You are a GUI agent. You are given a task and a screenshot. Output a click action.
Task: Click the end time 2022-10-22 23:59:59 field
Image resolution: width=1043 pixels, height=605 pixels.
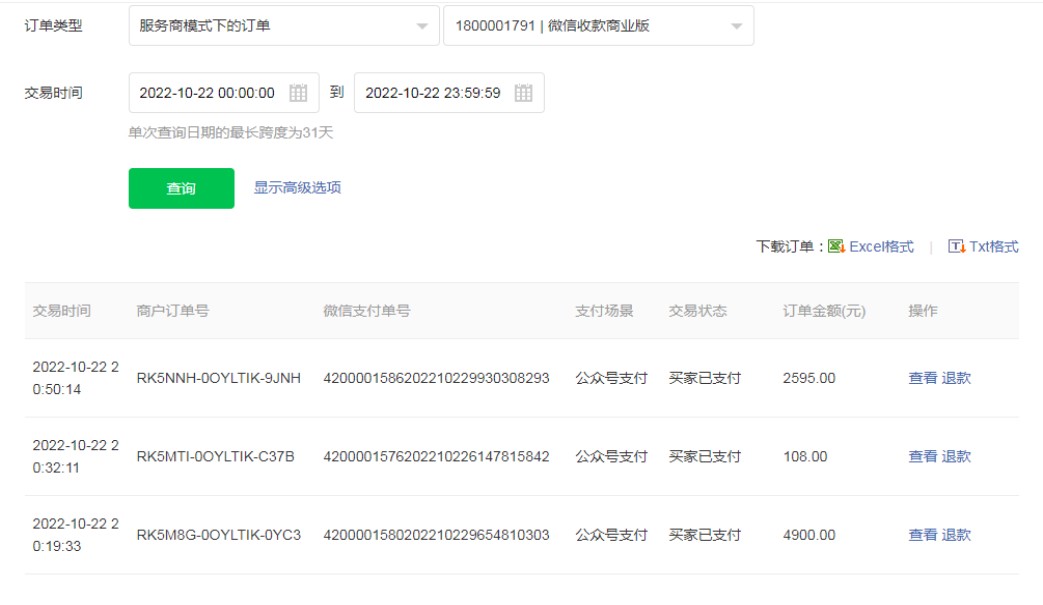433,93
